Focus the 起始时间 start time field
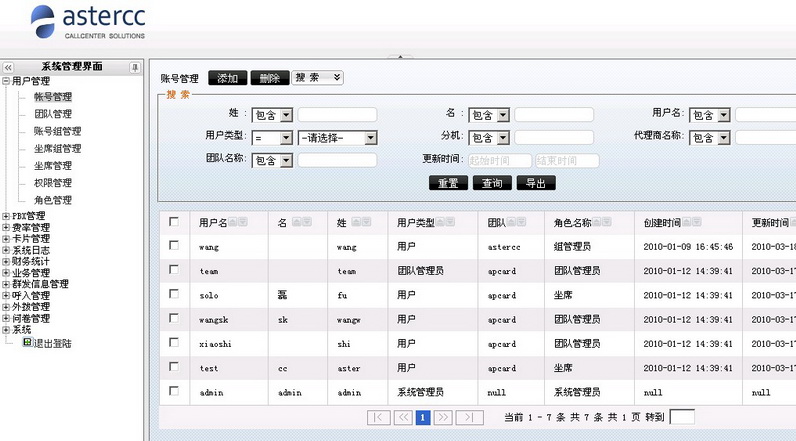 pos(500,161)
